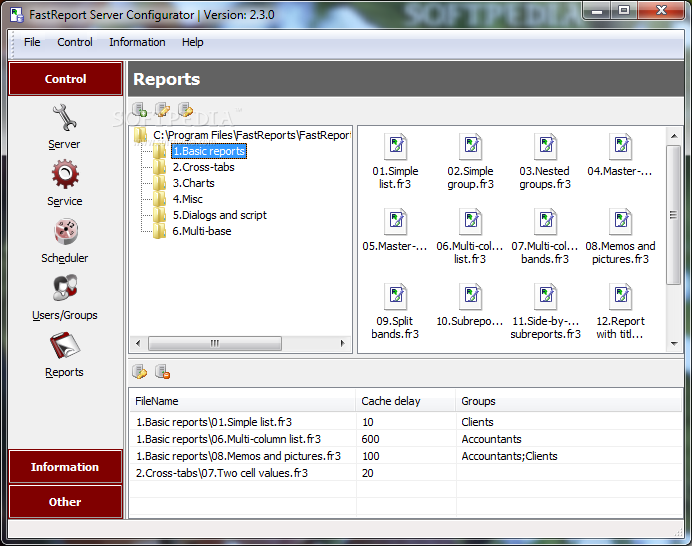Image resolution: width=692 pixels, height=546 pixels.
Task: Open the Scheduler clock icon
Action: point(66,231)
